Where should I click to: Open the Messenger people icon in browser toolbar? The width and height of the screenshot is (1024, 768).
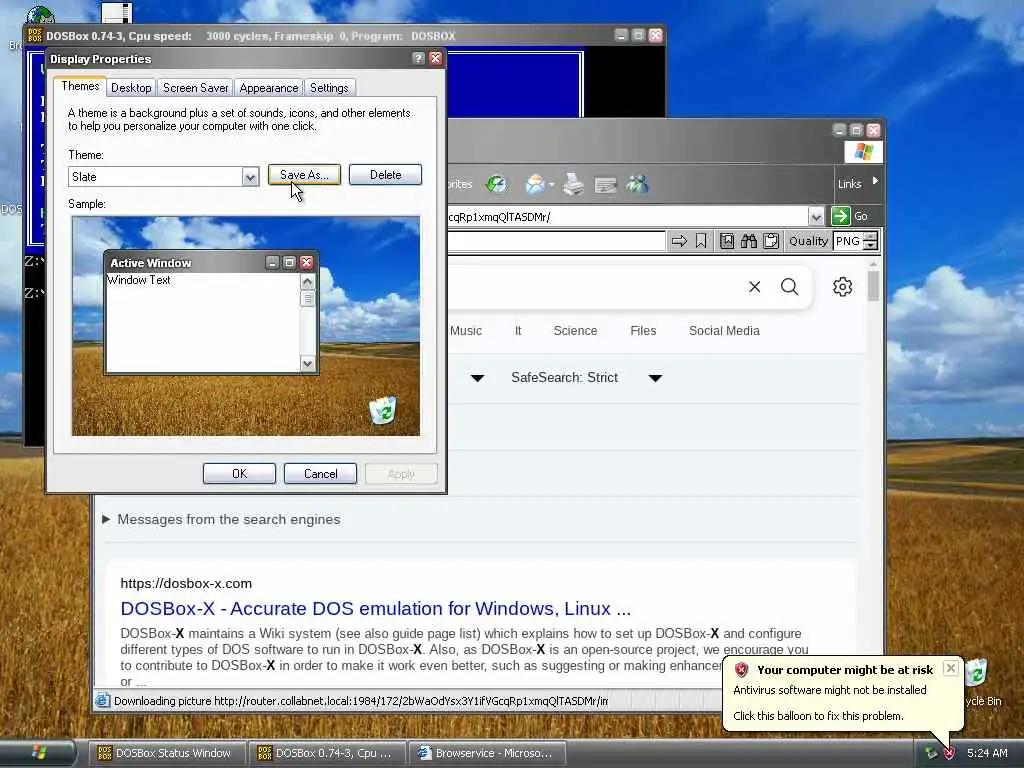pos(637,184)
